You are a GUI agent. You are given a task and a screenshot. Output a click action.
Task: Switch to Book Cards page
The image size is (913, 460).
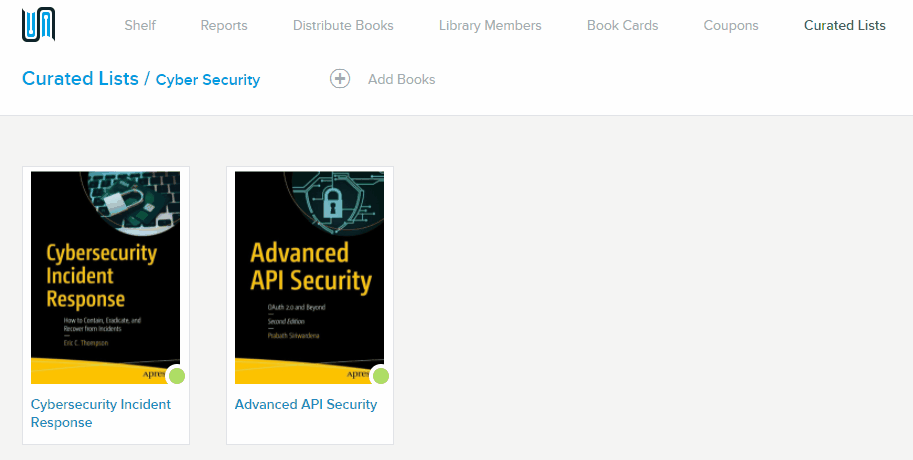(622, 26)
